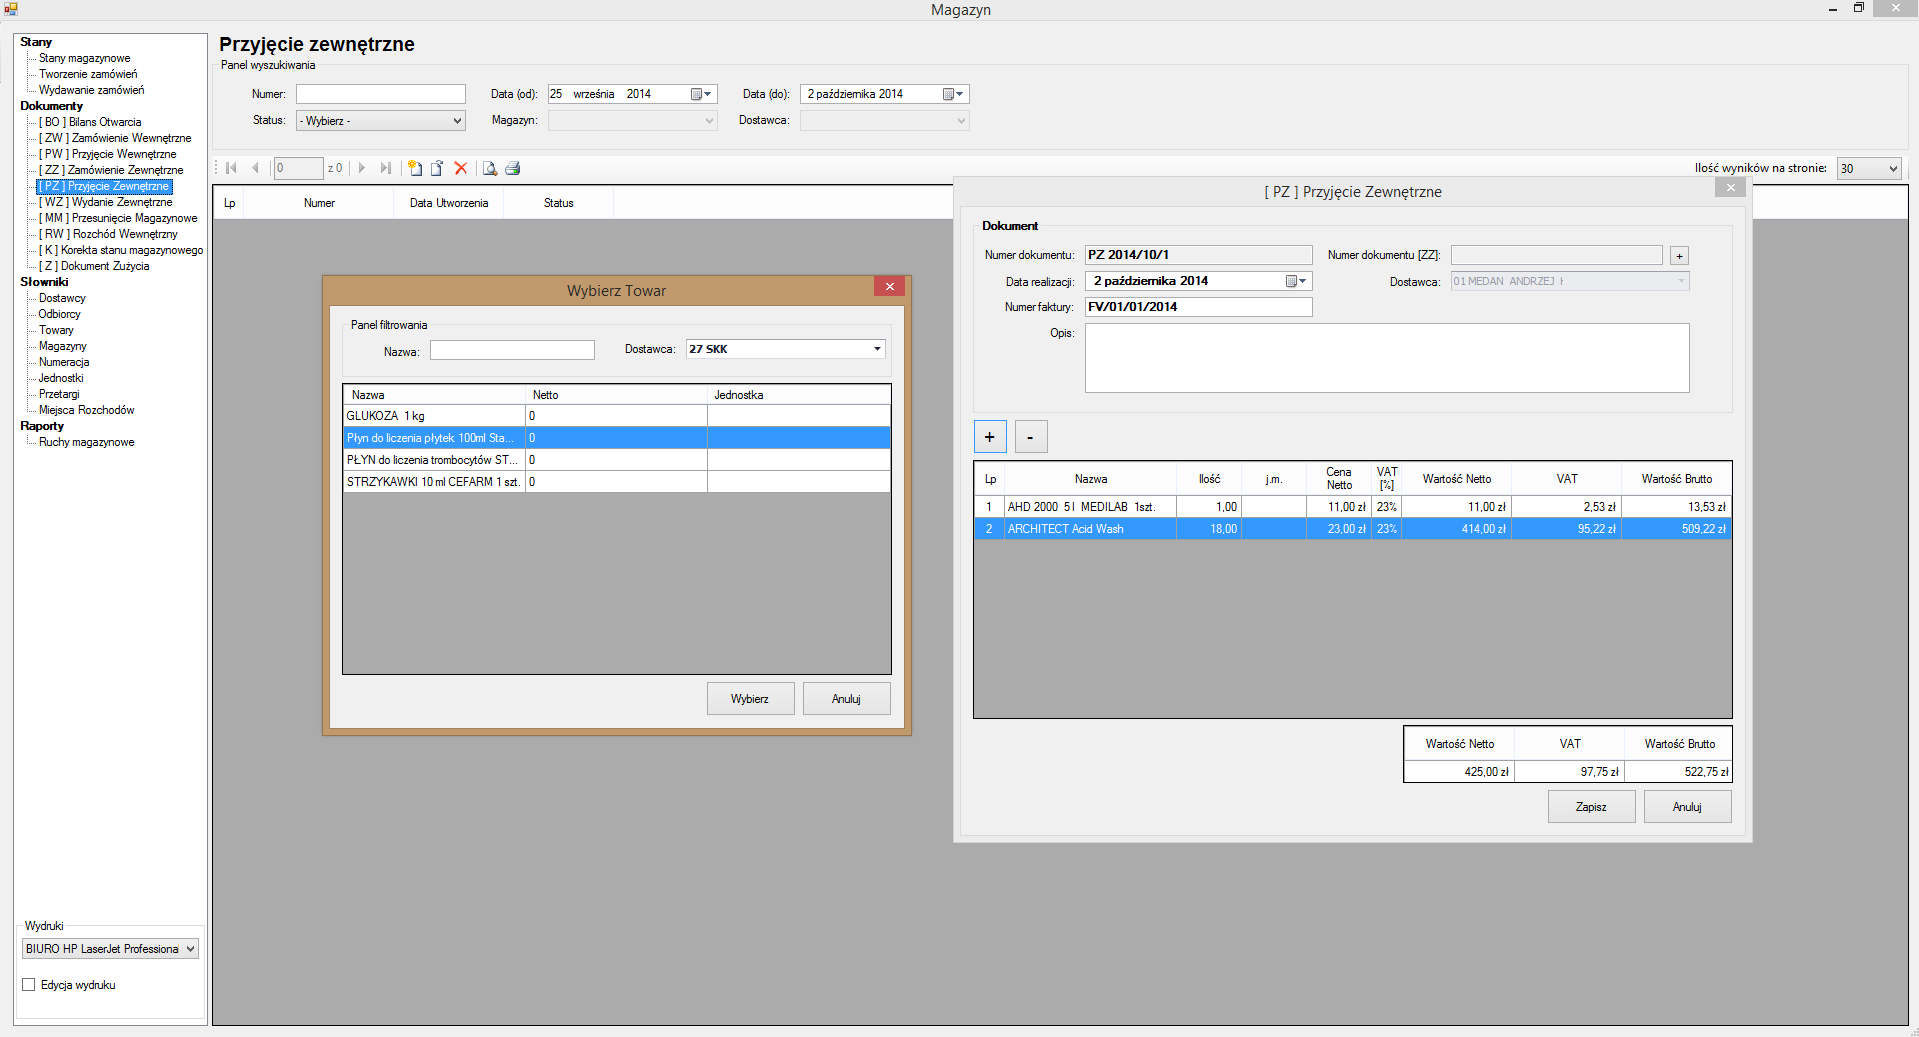
Task: Go to last page of results
Action: (x=386, y=168)
